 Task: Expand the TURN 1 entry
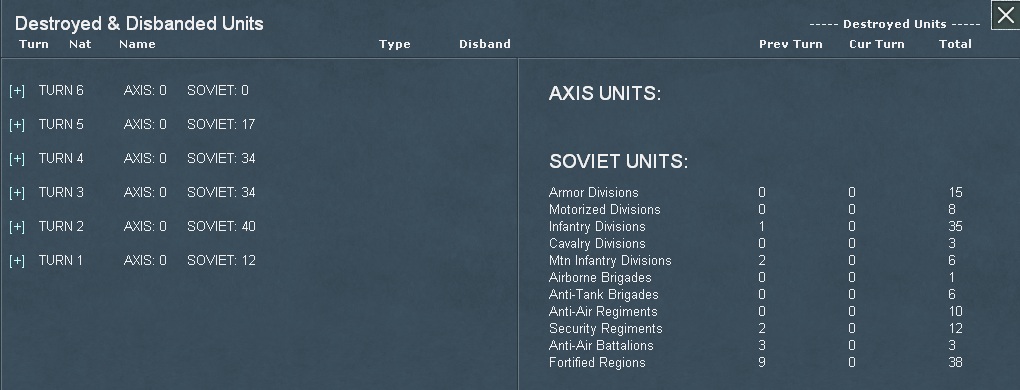coord(17,261)
